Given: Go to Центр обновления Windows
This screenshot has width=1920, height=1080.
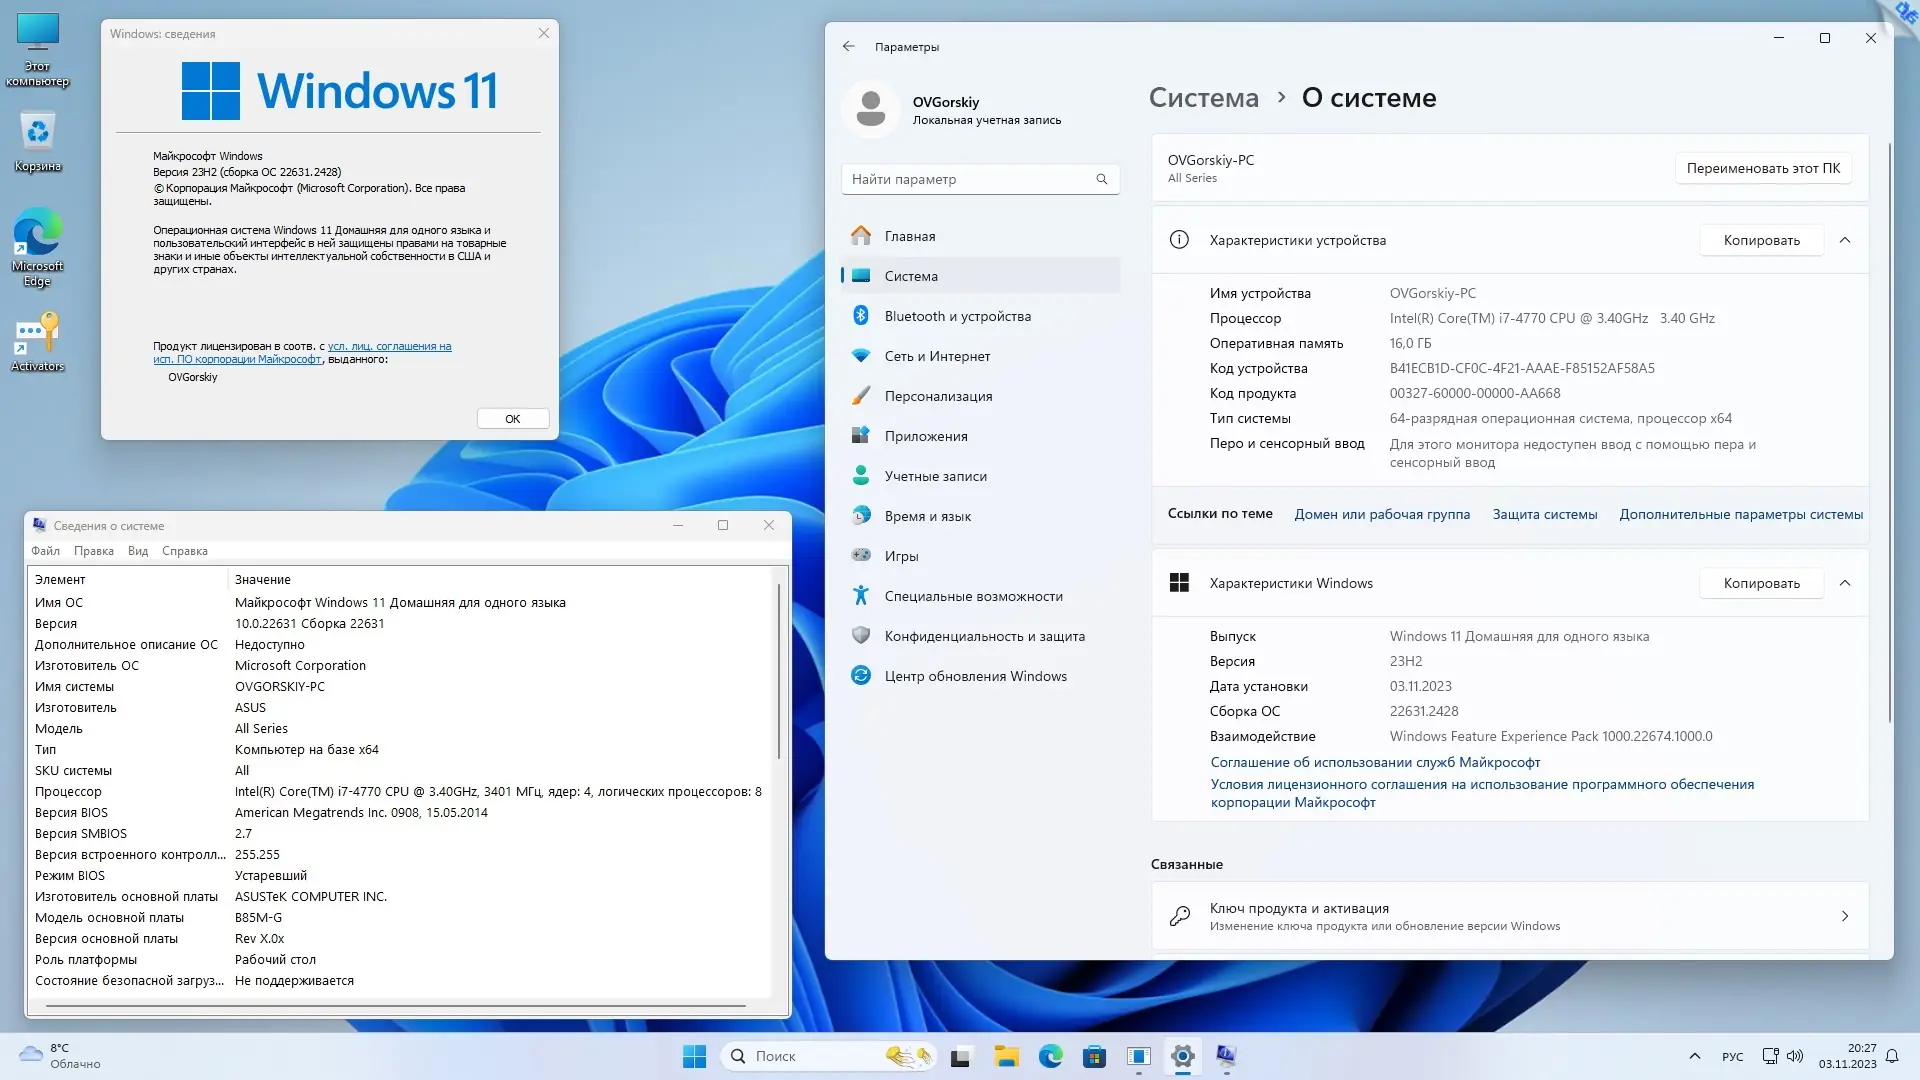Looking at the screenshot, I should [975, 676].
